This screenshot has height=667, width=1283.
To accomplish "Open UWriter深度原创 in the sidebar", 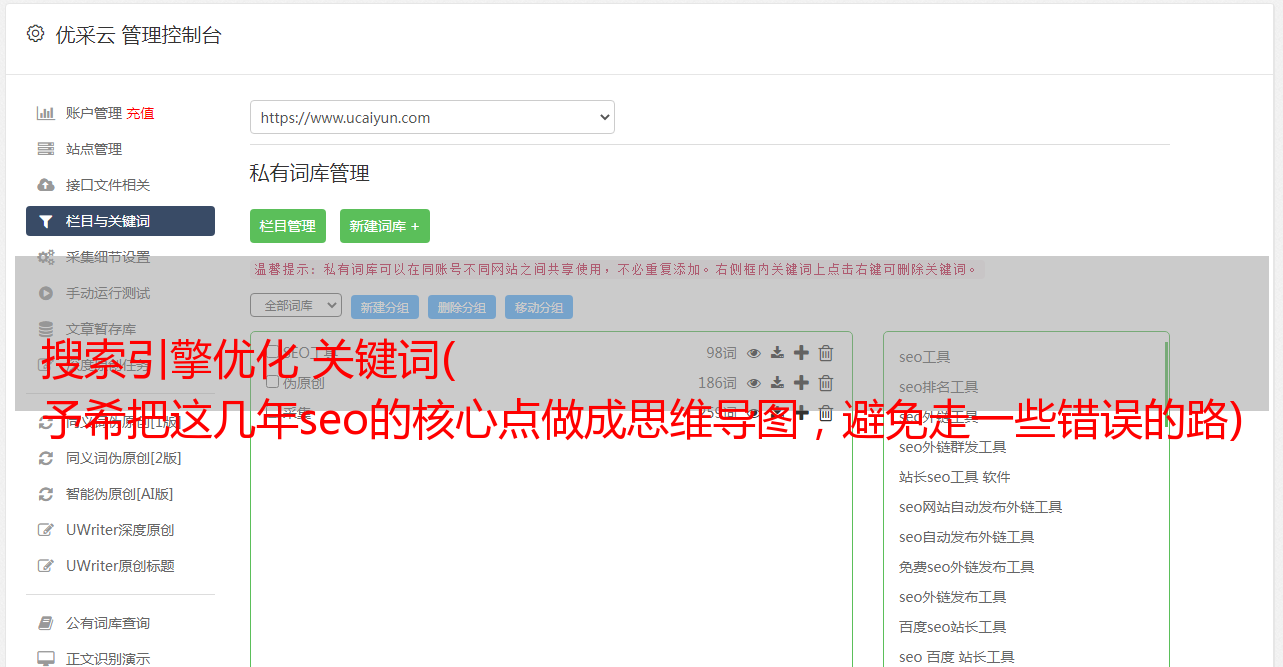I will click(120, 530).
